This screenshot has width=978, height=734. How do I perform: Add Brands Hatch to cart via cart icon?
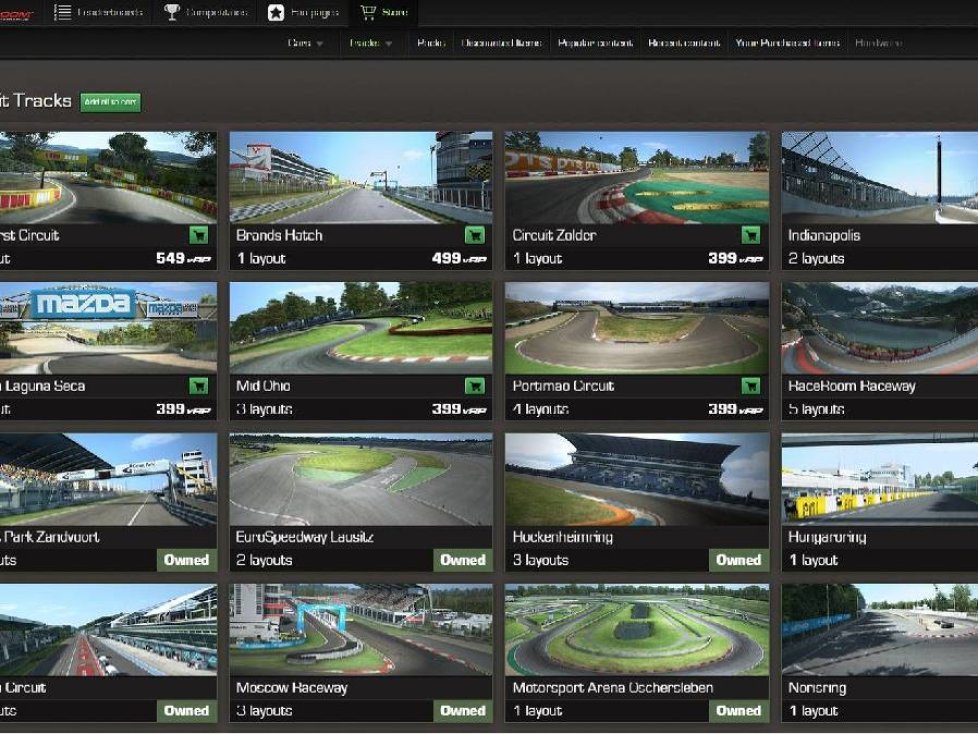coord(475,235)
